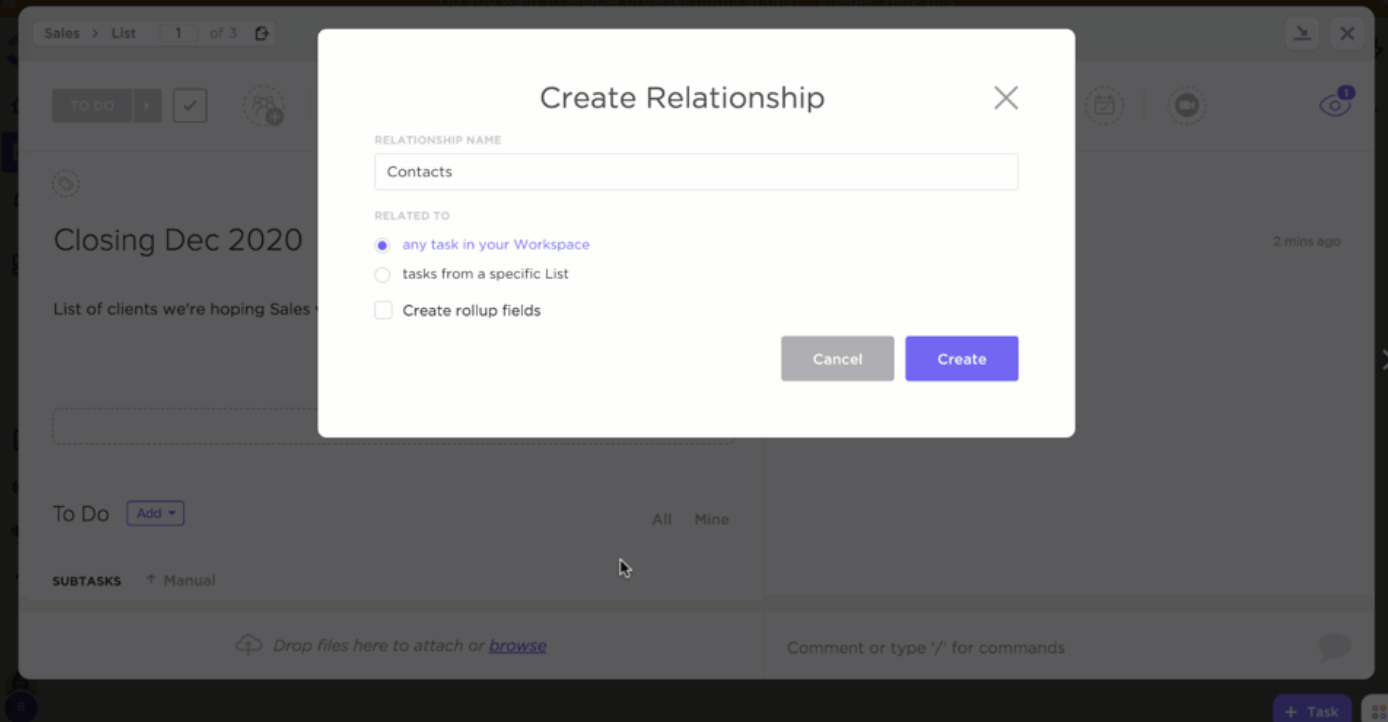Click the tag icon above task title
This screenshot has width=1388, height=722.
point(66,184)
